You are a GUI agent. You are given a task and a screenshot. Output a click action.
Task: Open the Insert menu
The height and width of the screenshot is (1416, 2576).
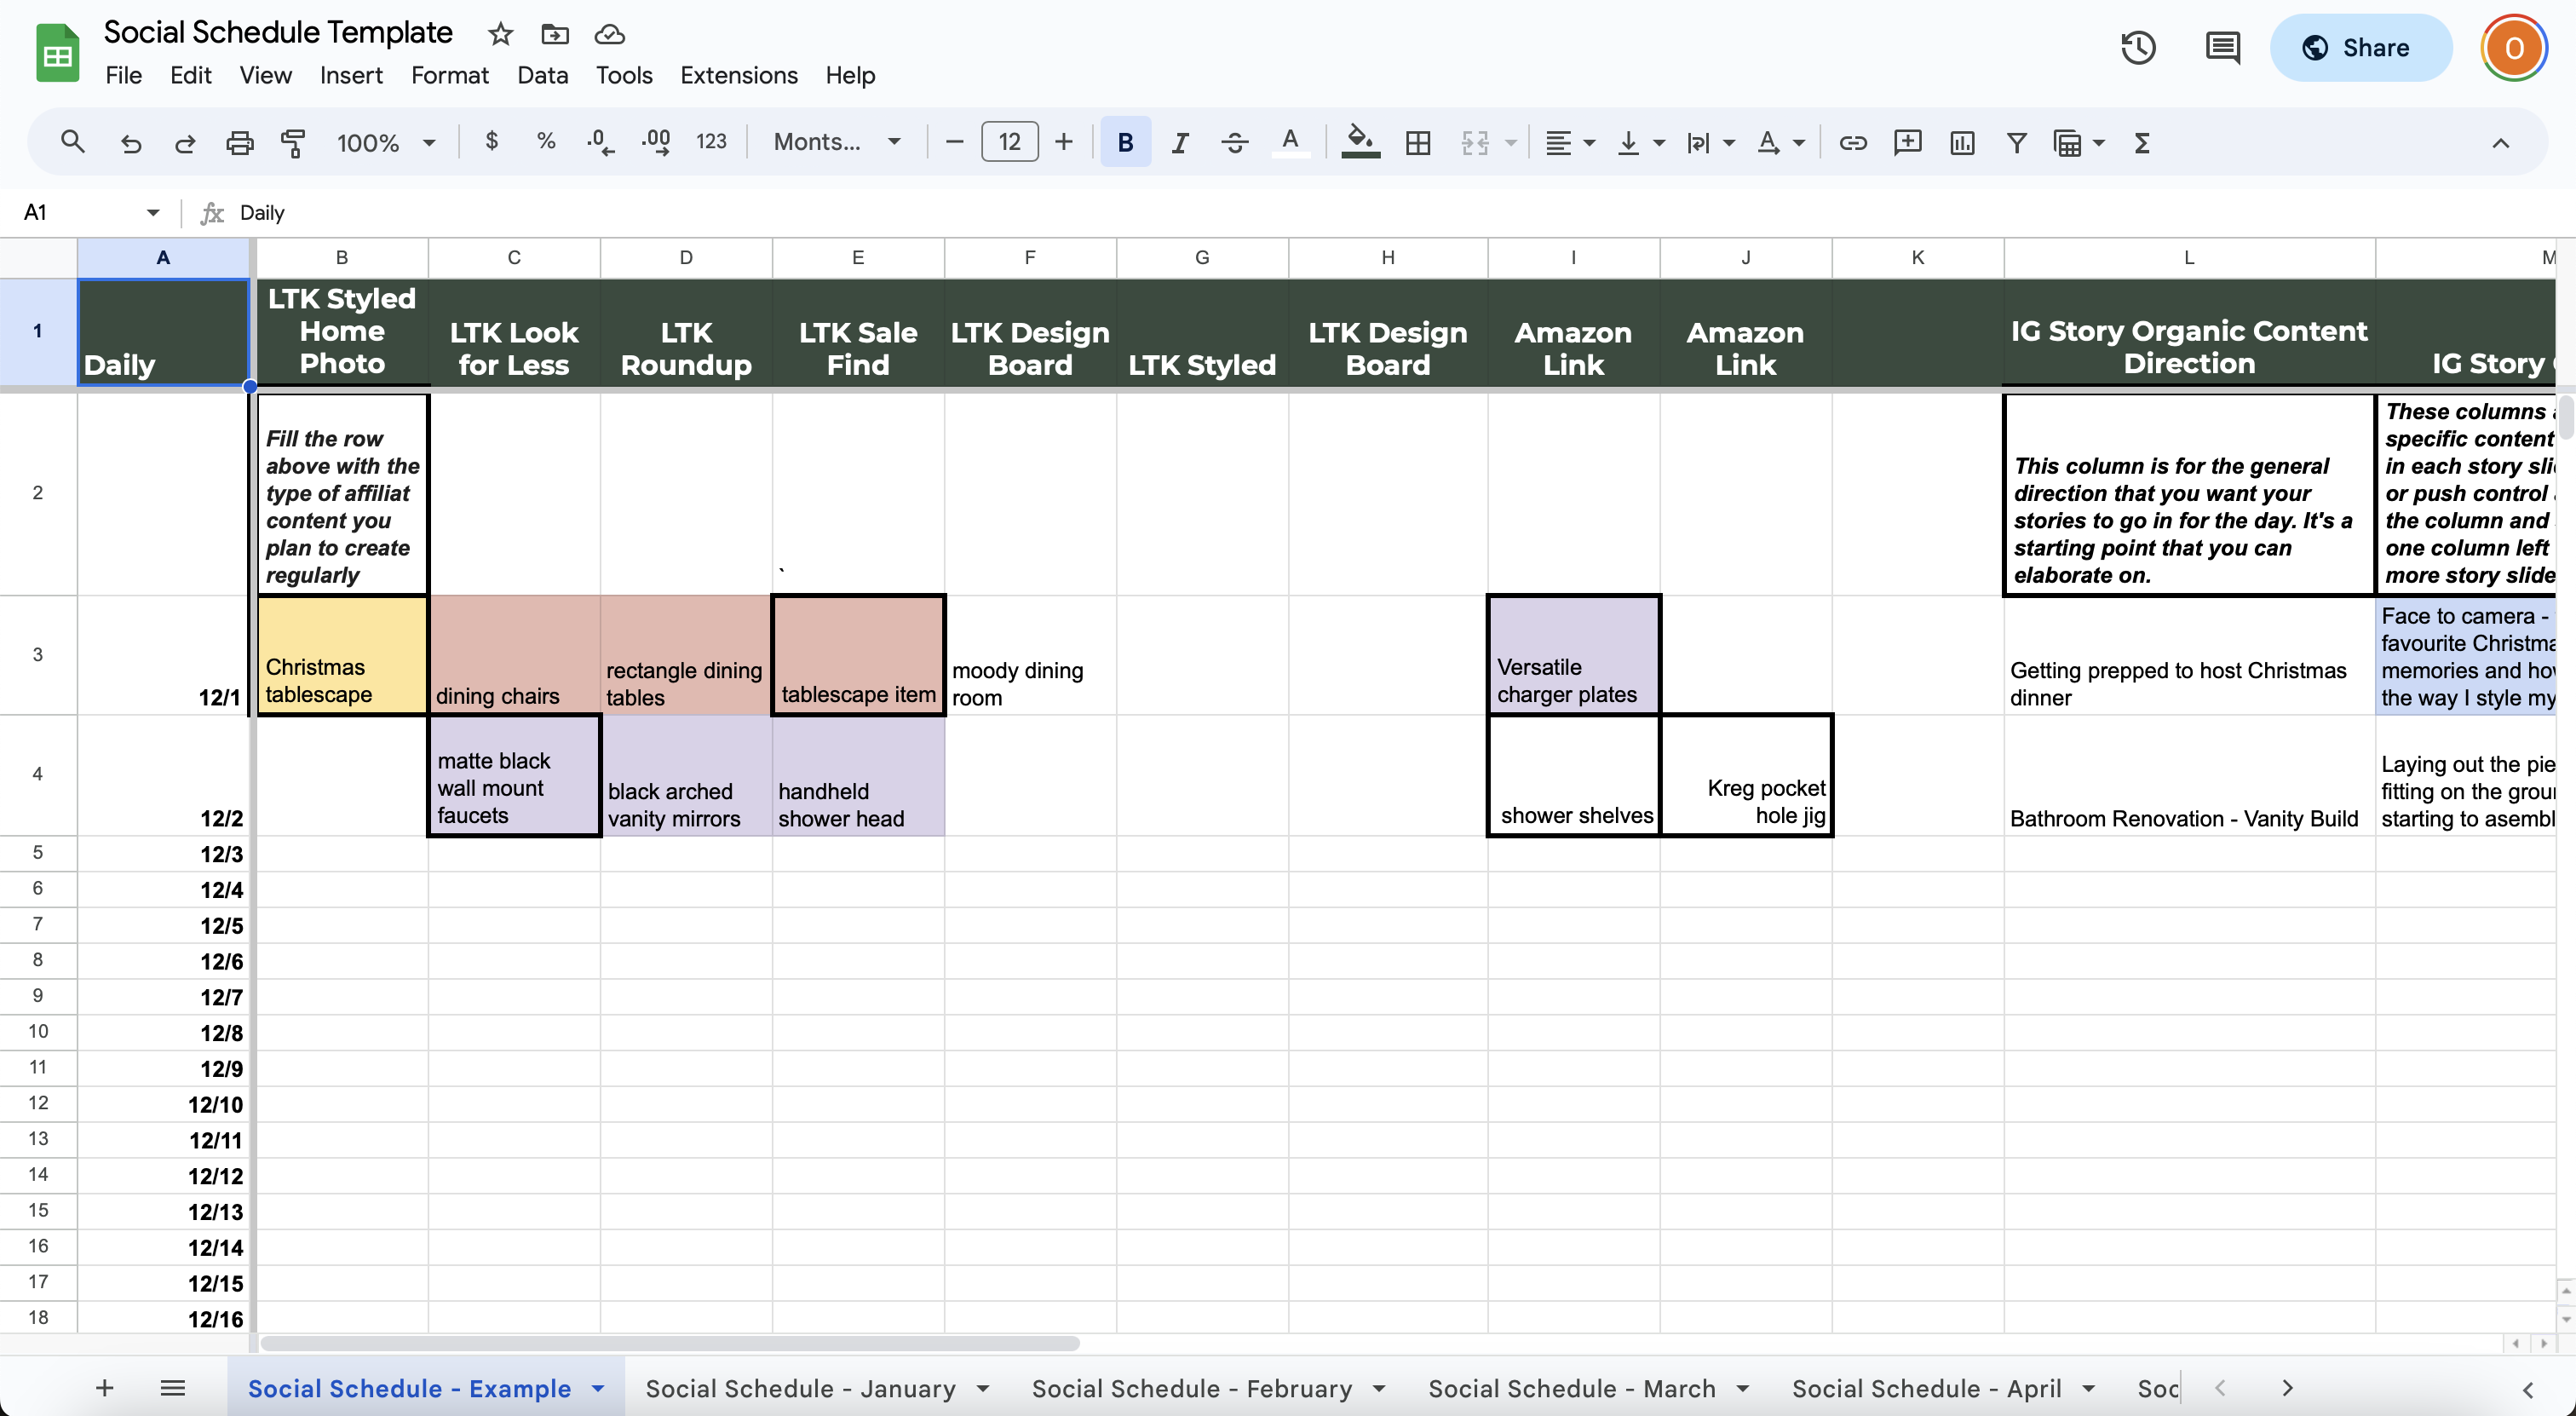coord(351,75)
